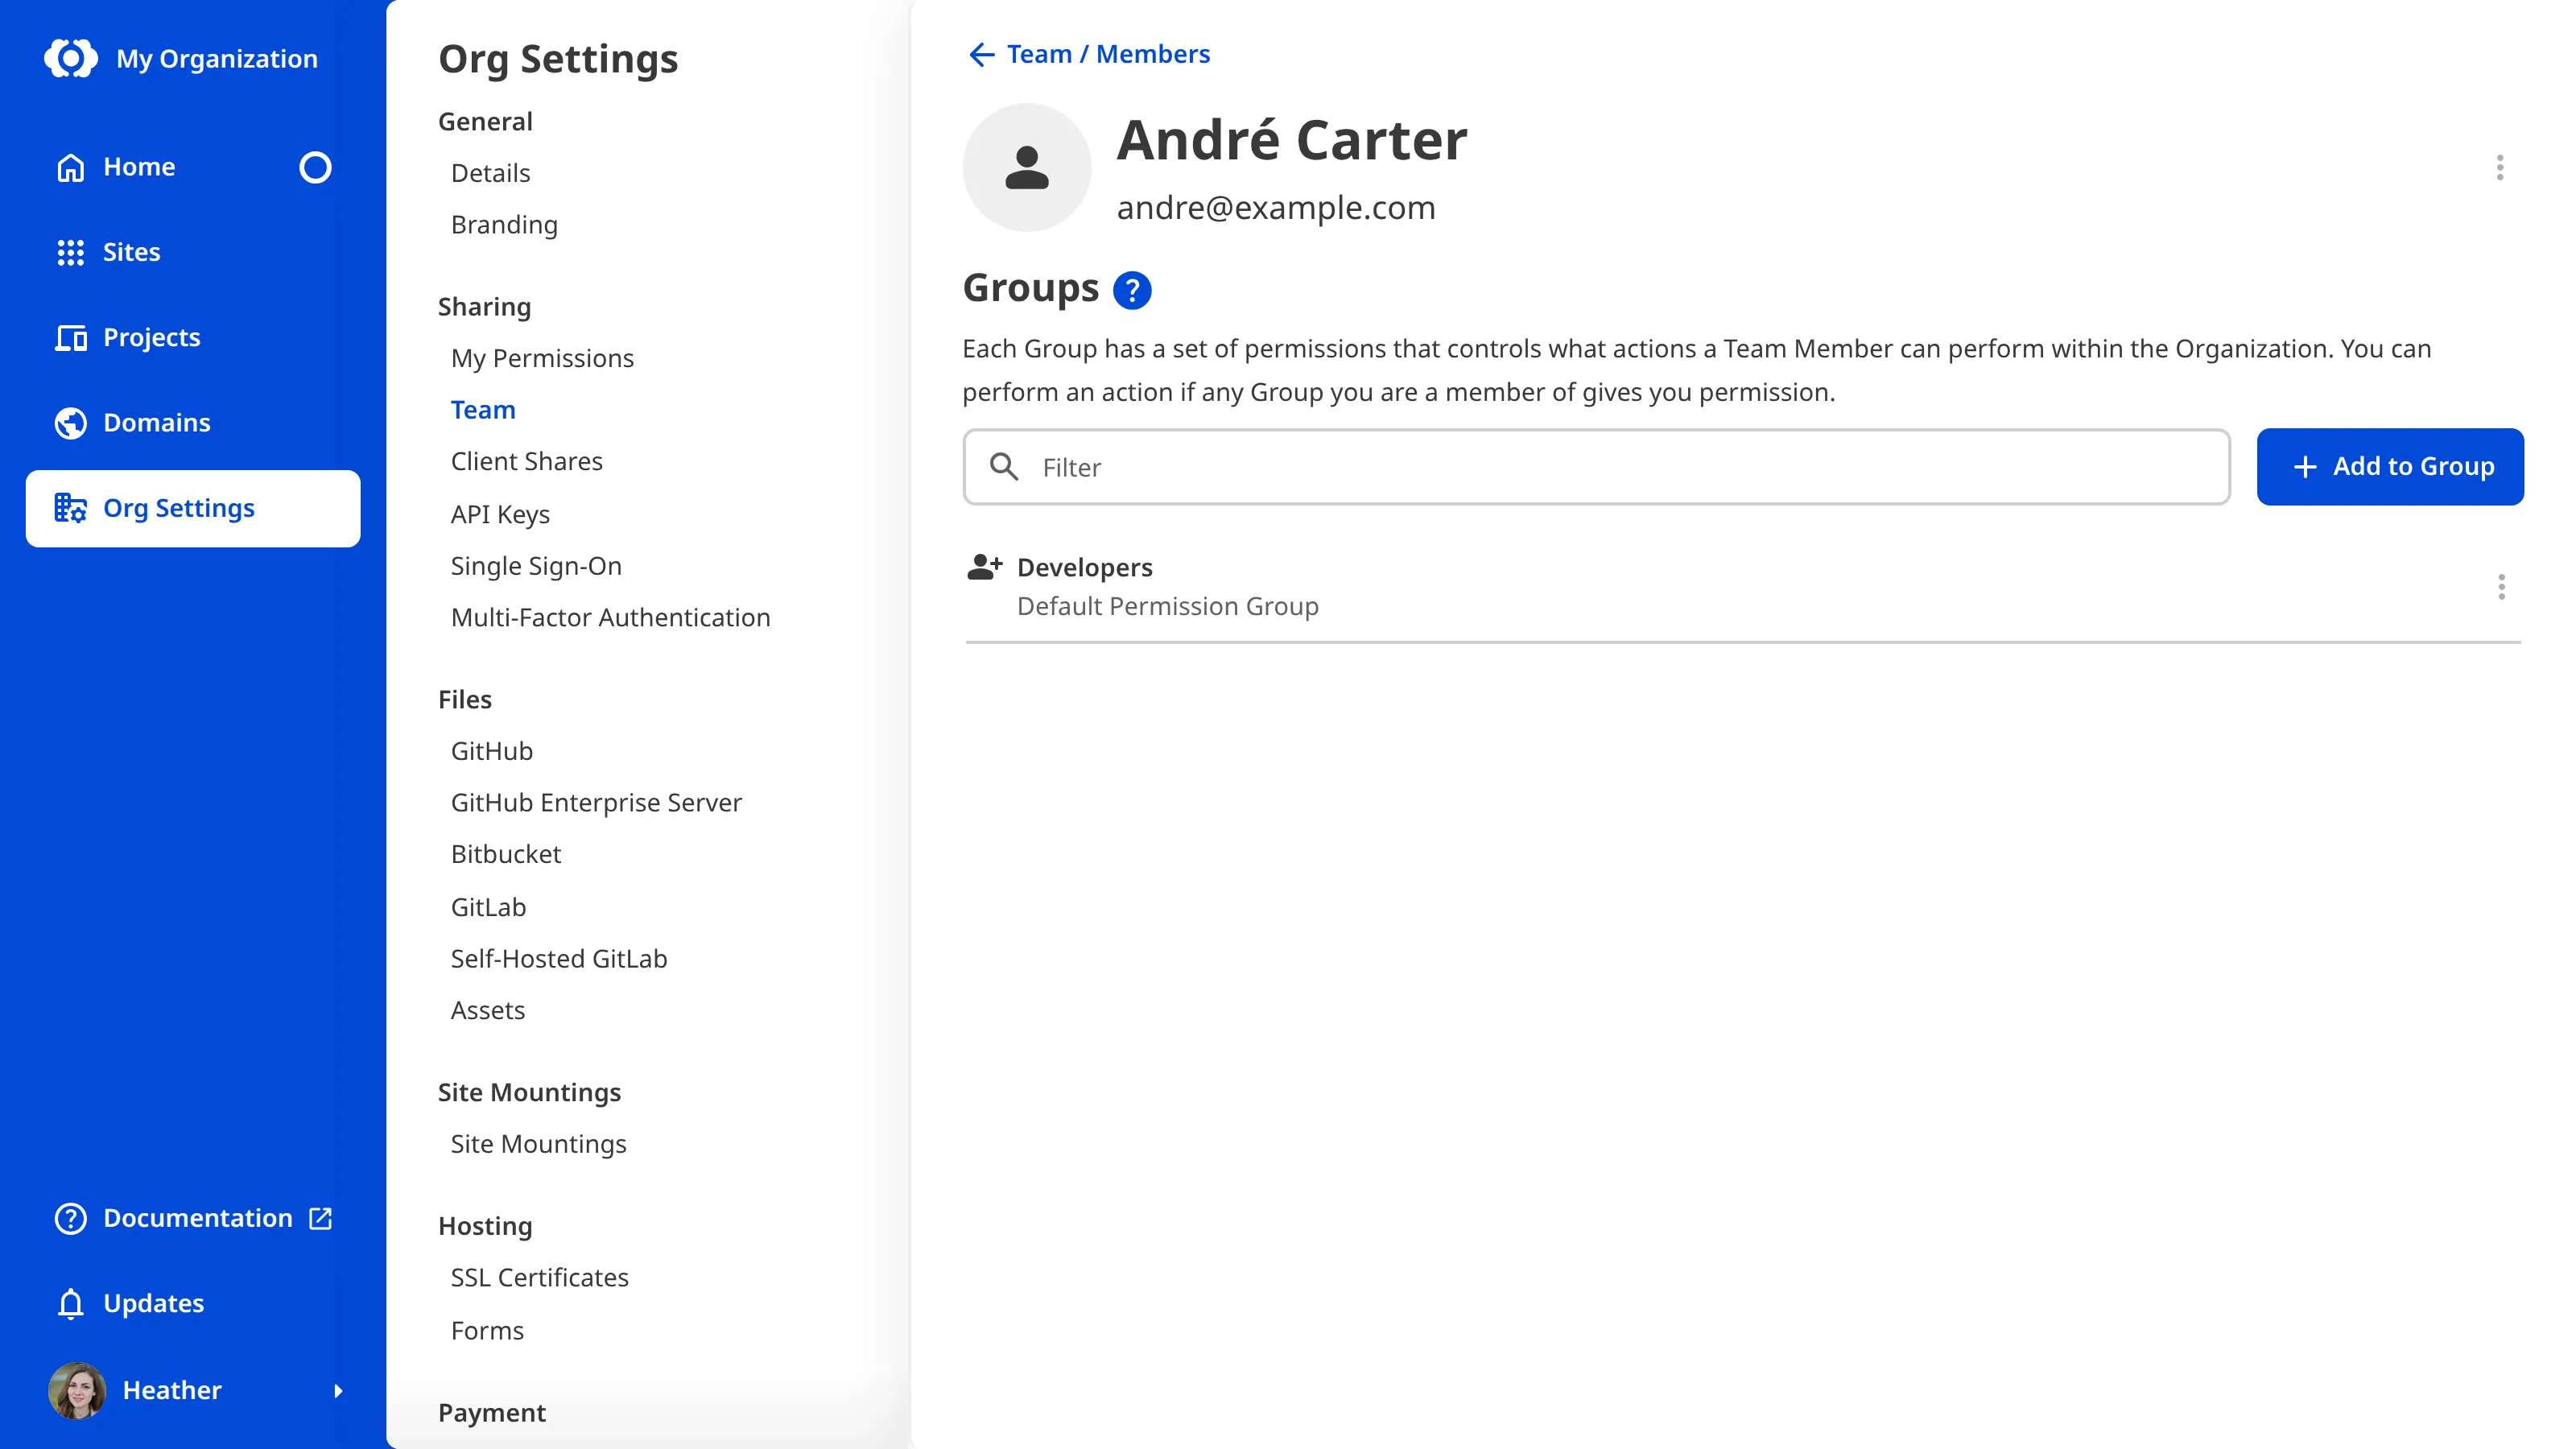The width and height of the screenshot is (2576, 1449).
Task: Click the Developers group person icon
Action: [x=984, y=567]
